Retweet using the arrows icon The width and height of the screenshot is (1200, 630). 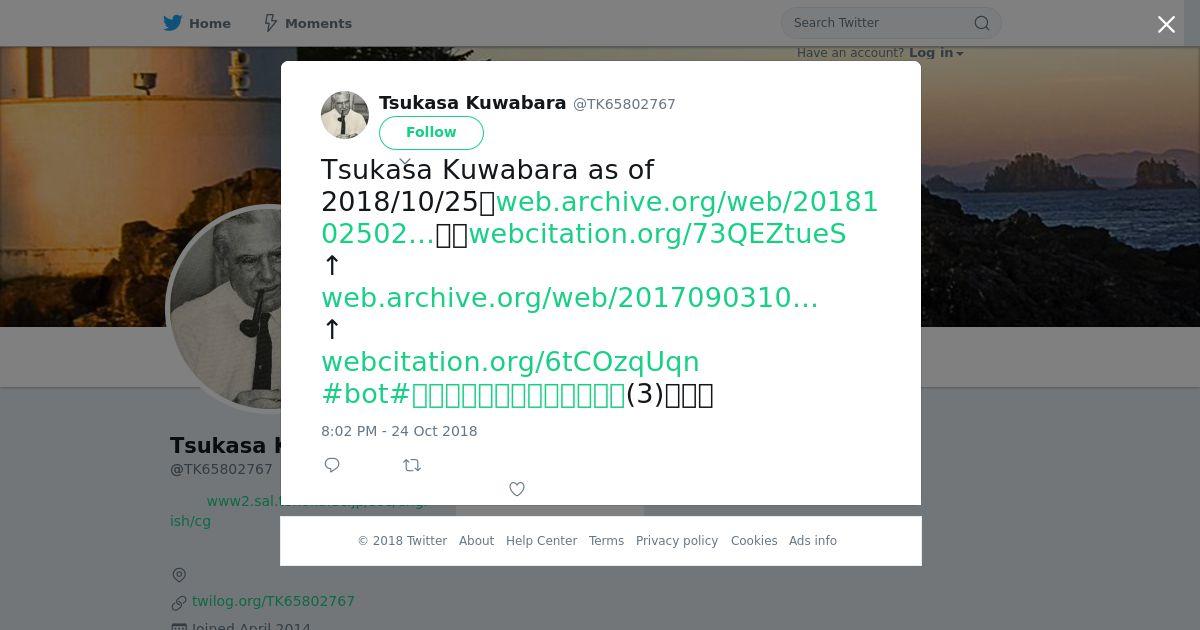pos(412,465)
